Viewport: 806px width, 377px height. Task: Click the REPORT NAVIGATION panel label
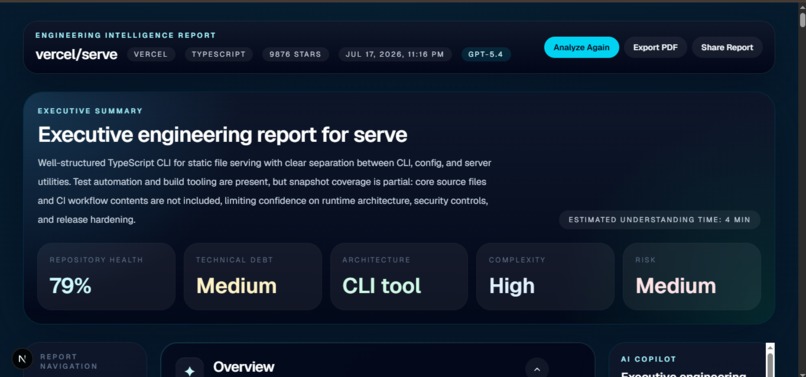(68, 362)
